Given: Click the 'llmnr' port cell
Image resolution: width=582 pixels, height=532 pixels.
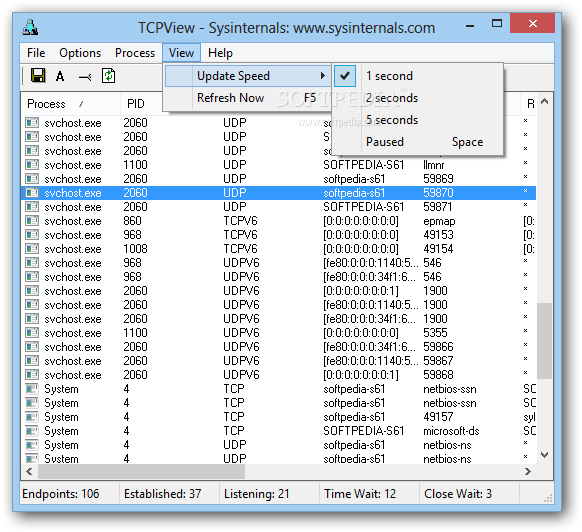Looking at the screenshot, I should pyautogui.click(x=433, y=165).
